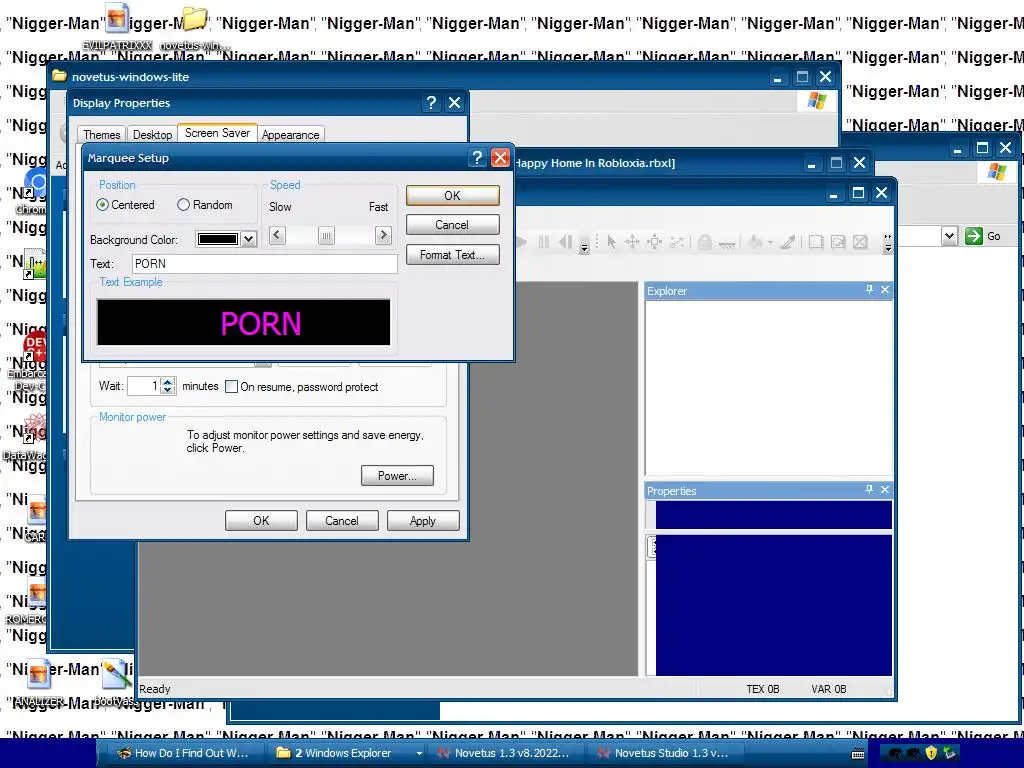Image resolution: width=1024 pixels, height=768 pixels.
Task: Click the black Background Color swatch
Action: coord(218,239)
